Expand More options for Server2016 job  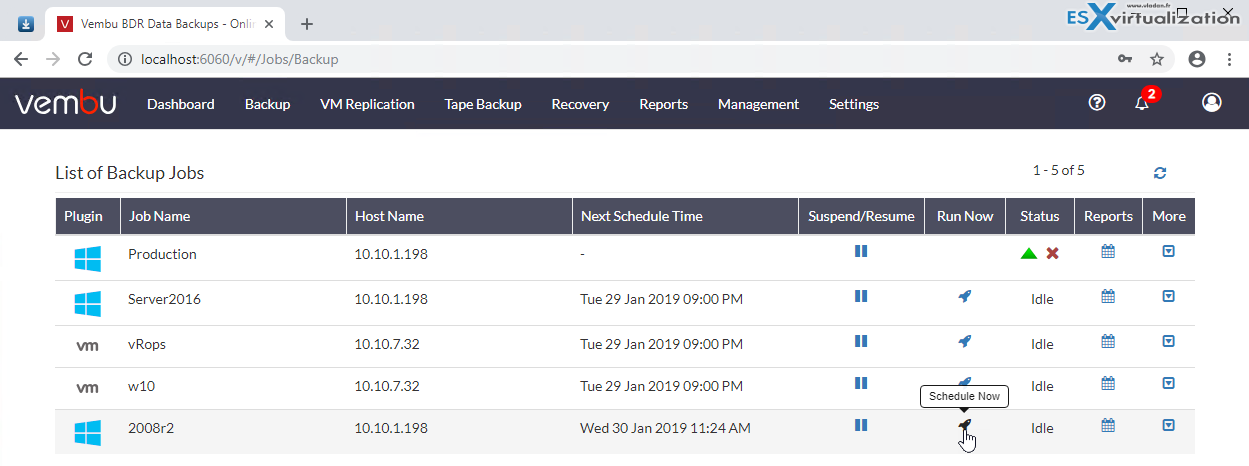click(x=1168, y=296)
